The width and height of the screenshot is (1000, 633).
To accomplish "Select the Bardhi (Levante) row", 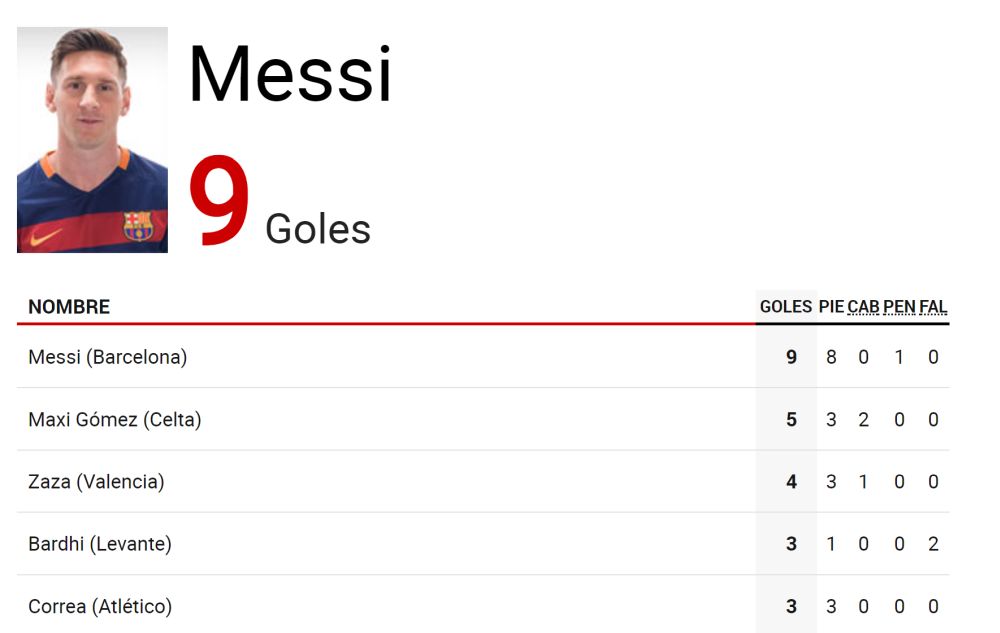I will click(483, 544).
